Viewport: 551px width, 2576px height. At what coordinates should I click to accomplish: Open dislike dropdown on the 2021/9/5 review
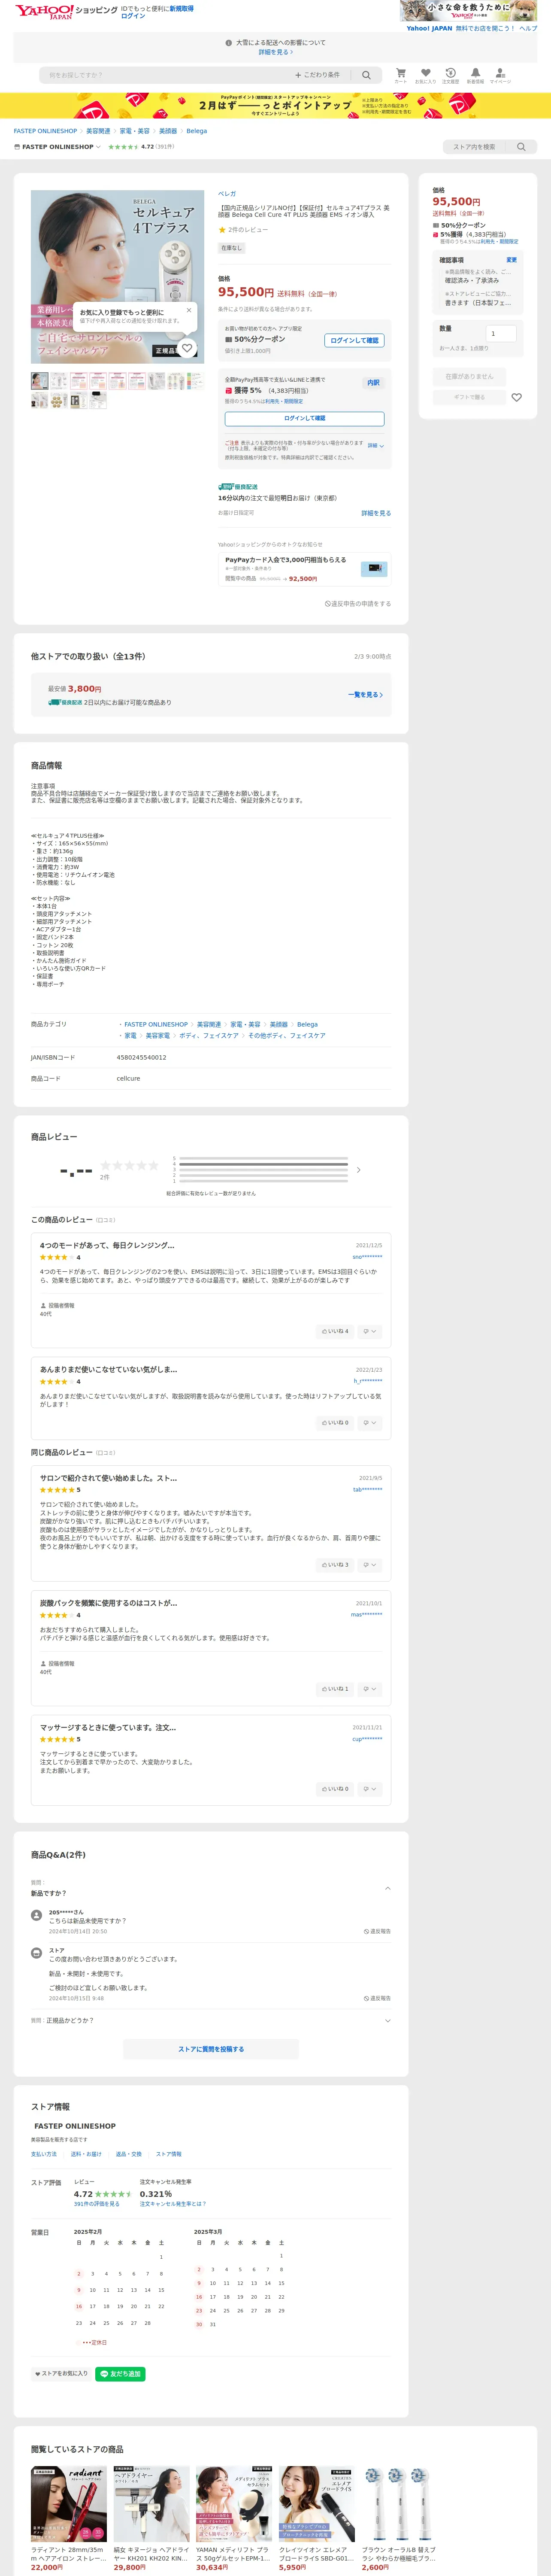(x=370, y=1565)
